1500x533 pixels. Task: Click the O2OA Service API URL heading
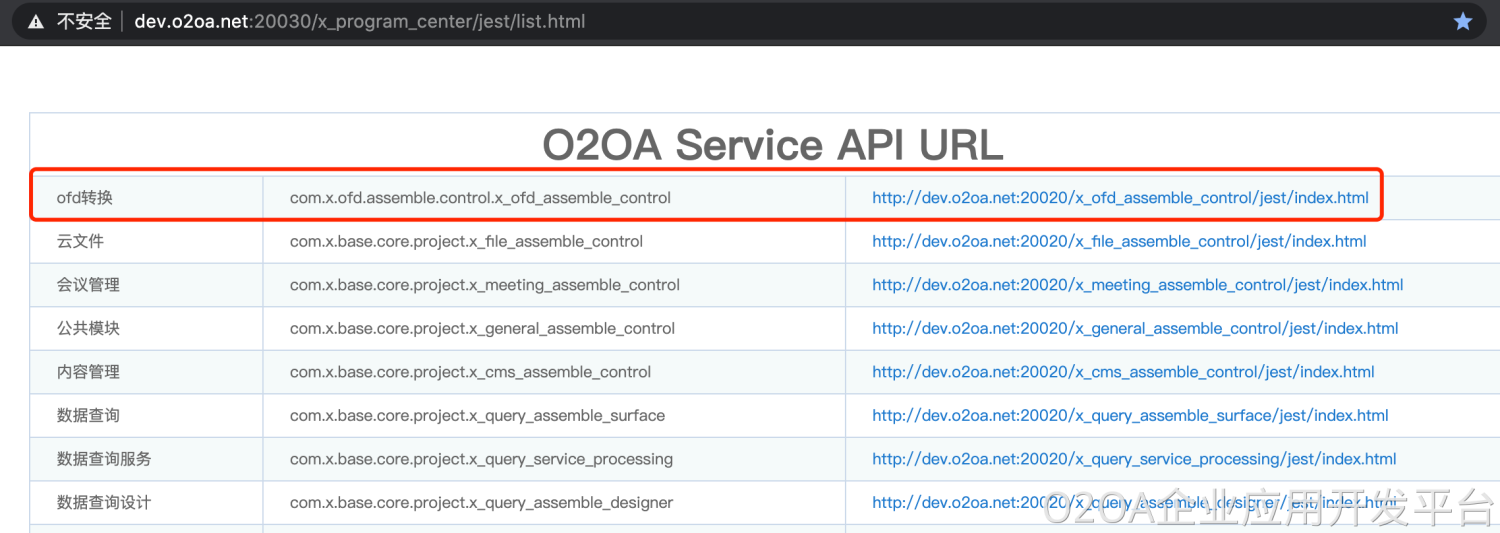[x=772, y=146]
